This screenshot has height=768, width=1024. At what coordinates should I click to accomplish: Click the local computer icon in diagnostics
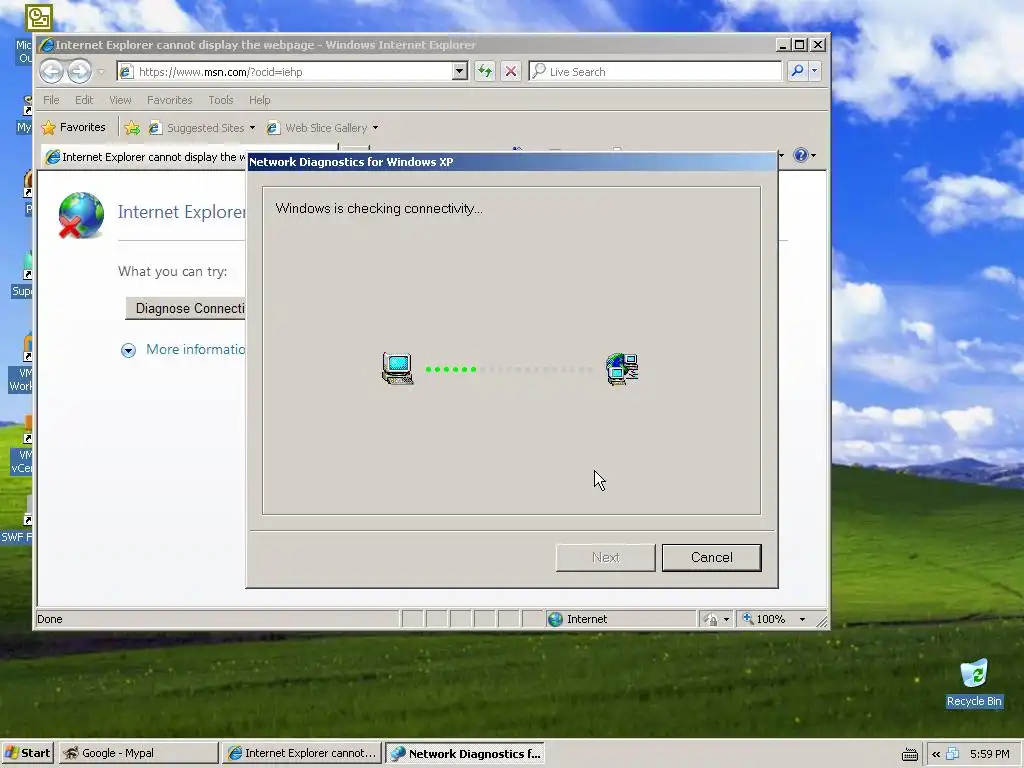pos(398,369)
